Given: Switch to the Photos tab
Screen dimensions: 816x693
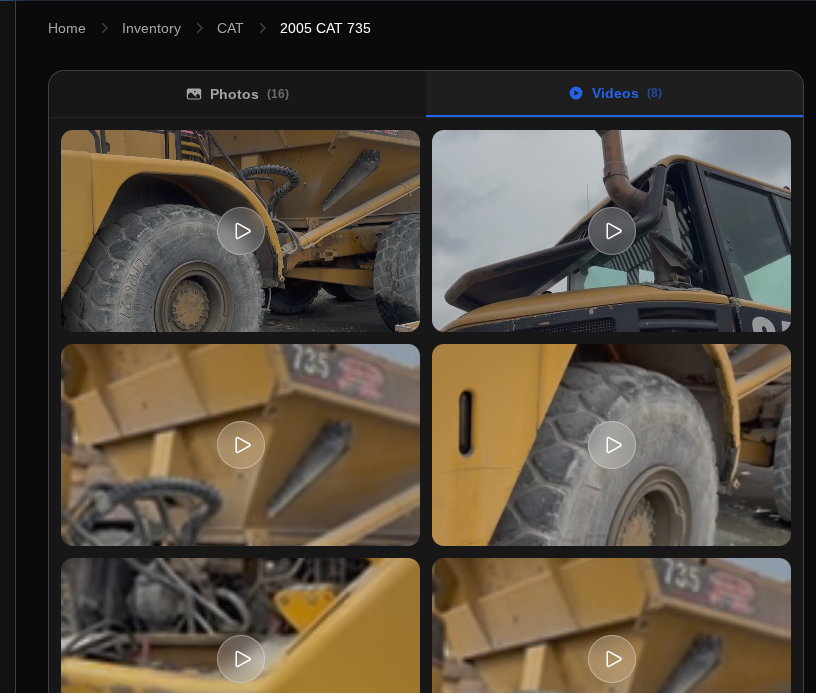Looking at the screenshot, I should pos(237,94).
